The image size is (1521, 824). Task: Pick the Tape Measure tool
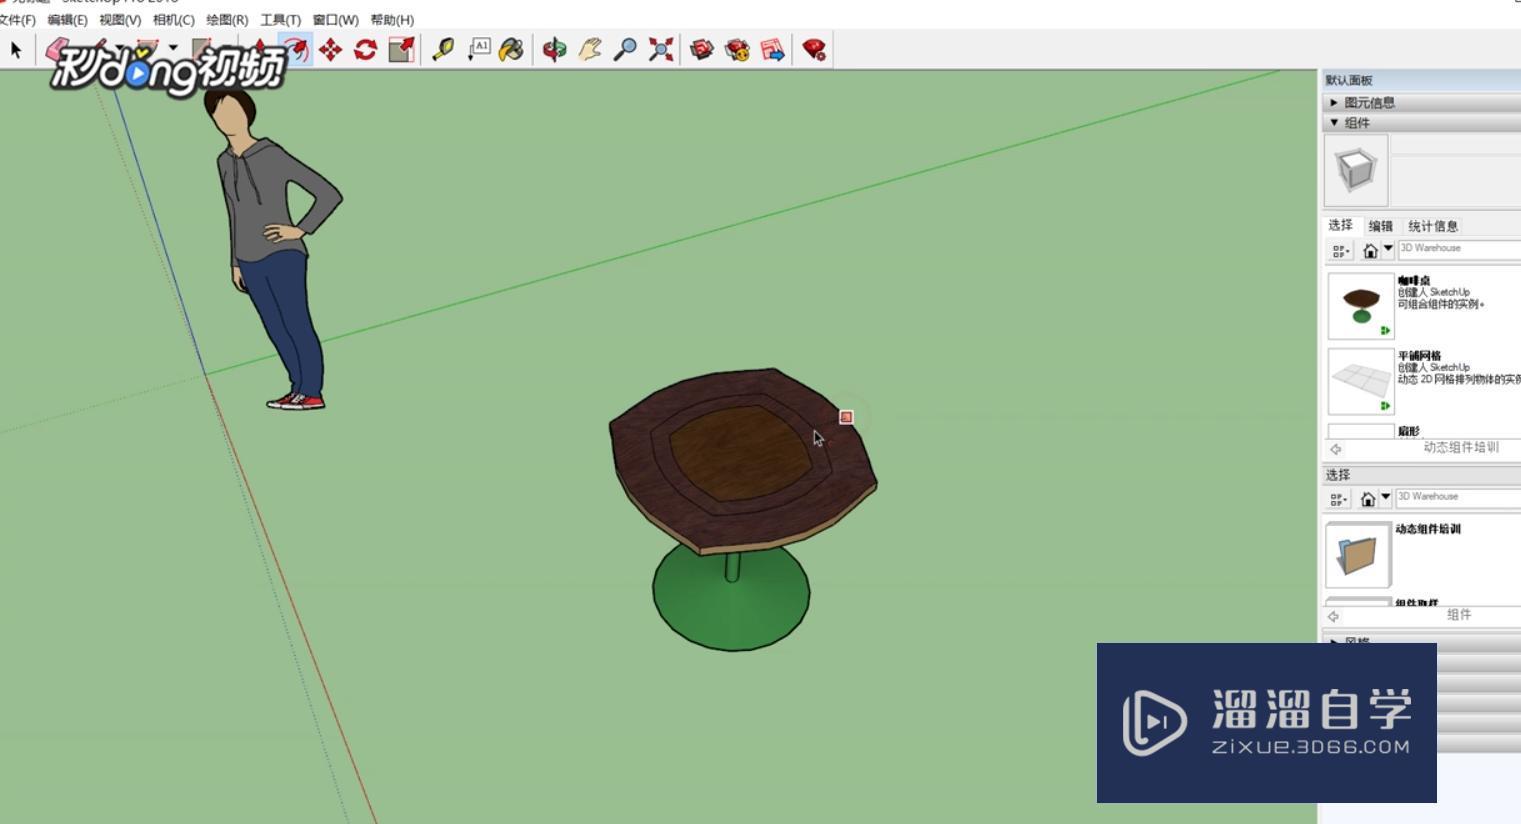[443, 49]
